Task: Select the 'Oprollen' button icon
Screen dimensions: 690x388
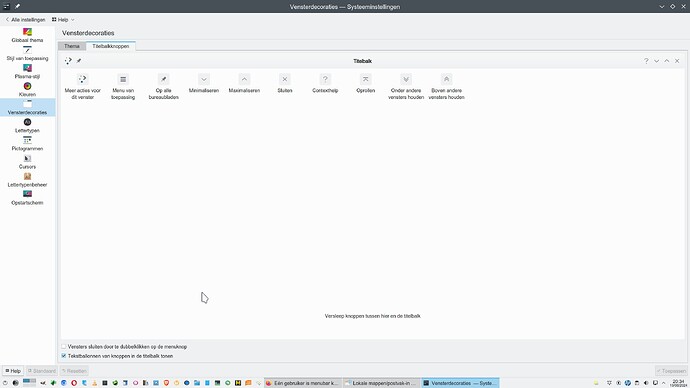Action: point(366,79)
